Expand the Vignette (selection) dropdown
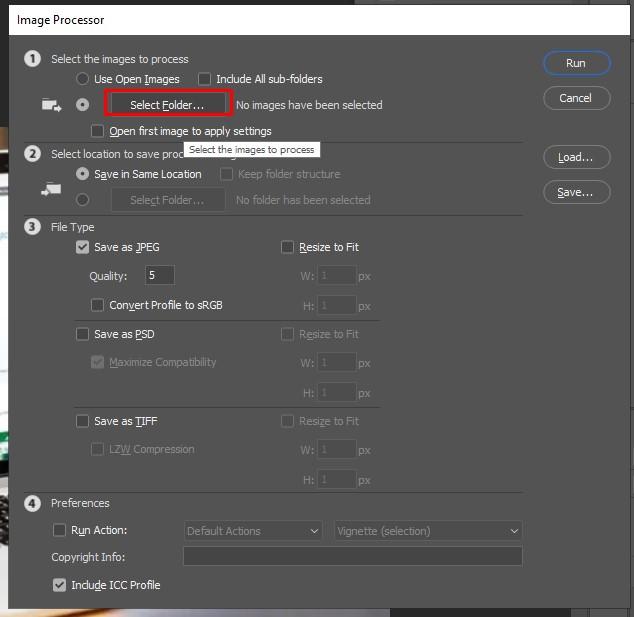634x617 pixels. click(x=428, y=531)
